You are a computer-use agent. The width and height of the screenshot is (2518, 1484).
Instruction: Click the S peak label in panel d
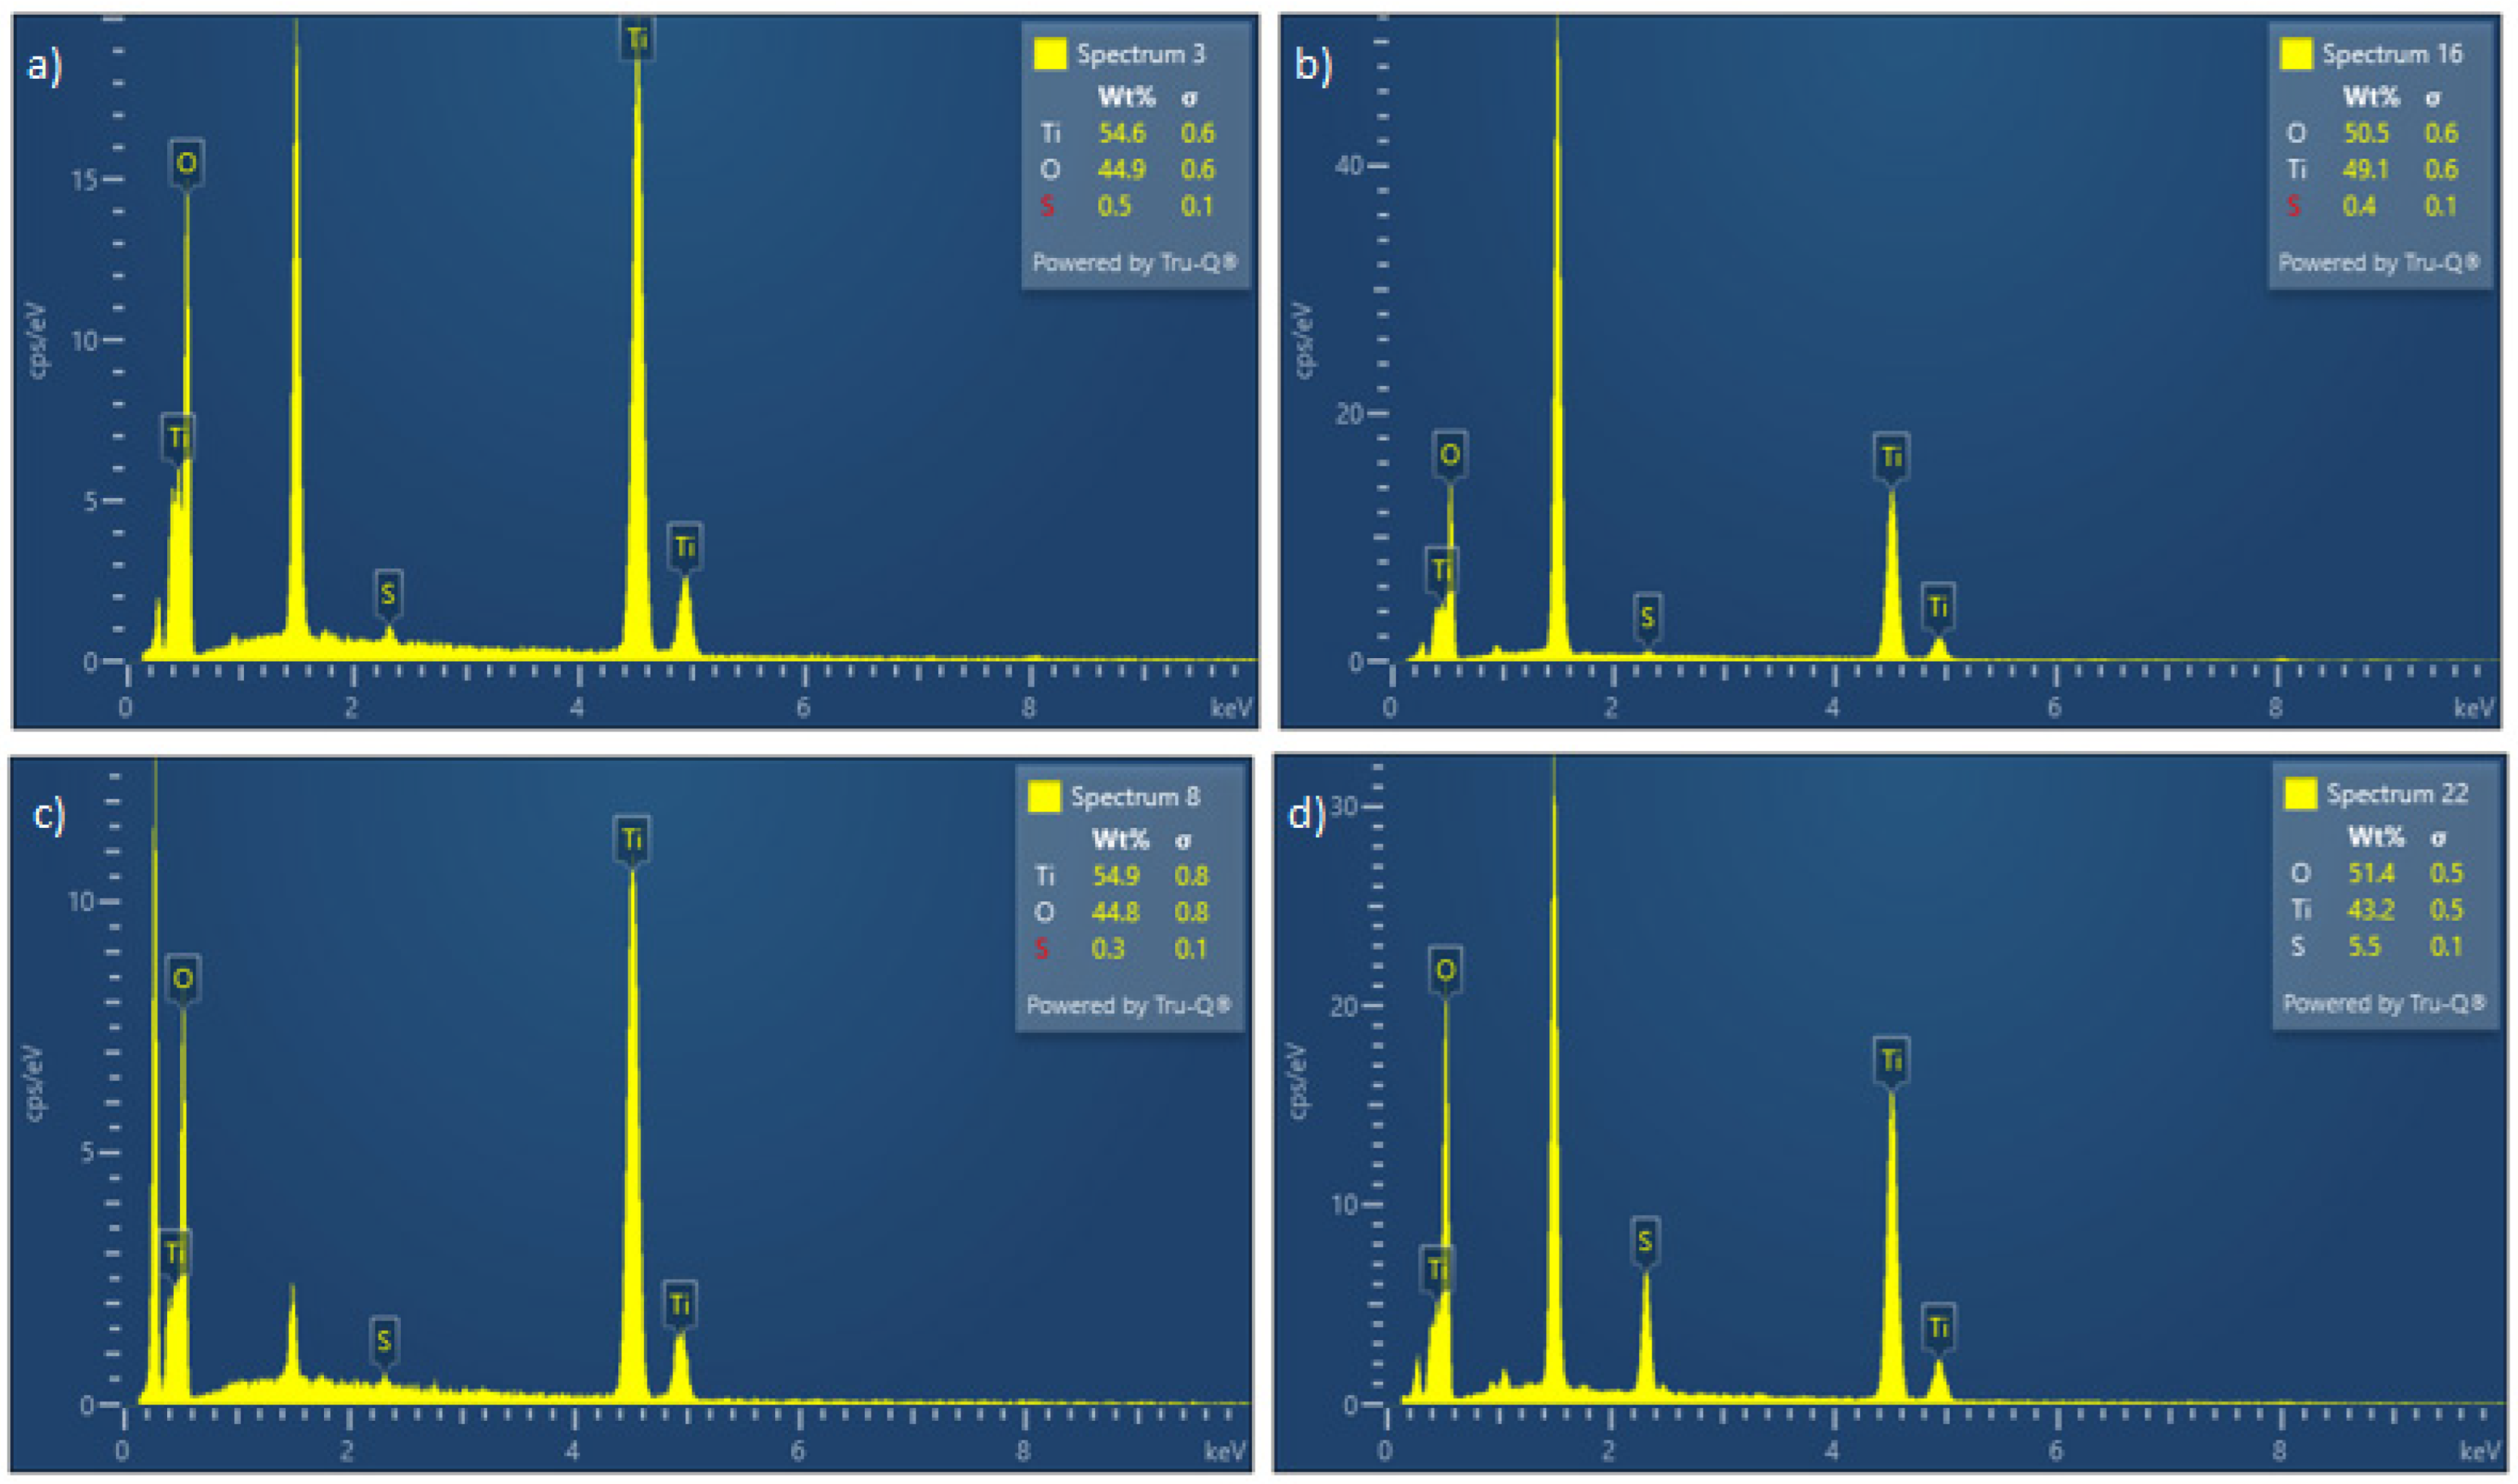[1645, 1241]
